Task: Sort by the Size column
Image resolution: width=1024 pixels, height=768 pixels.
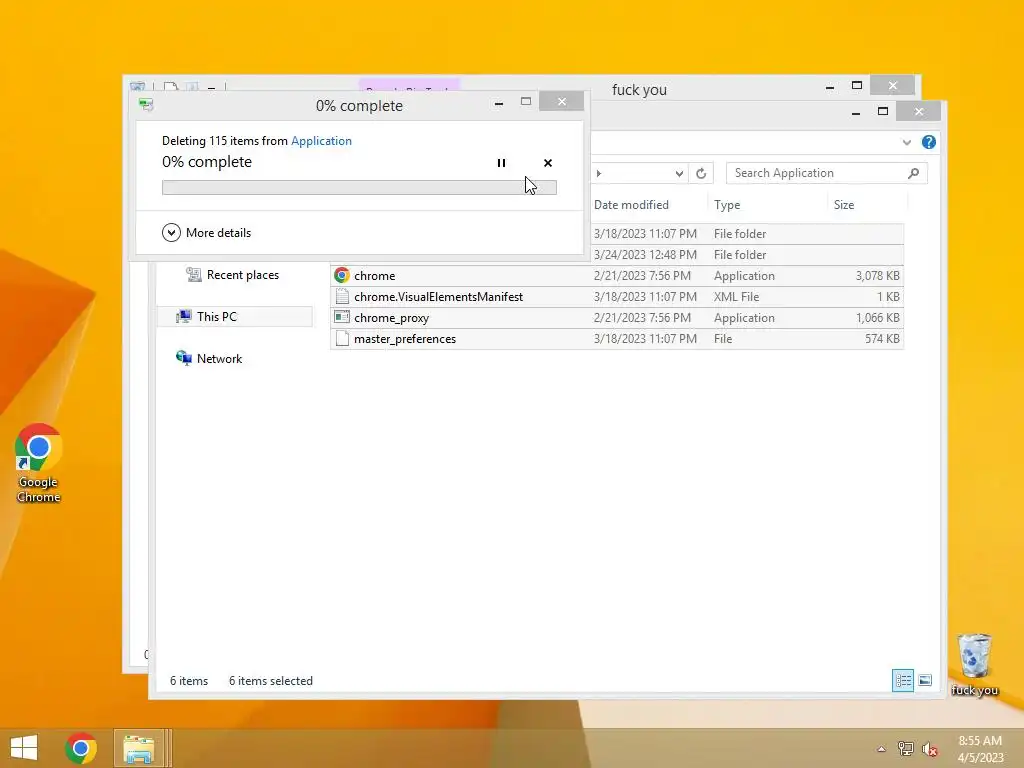Action: (844, 204)
